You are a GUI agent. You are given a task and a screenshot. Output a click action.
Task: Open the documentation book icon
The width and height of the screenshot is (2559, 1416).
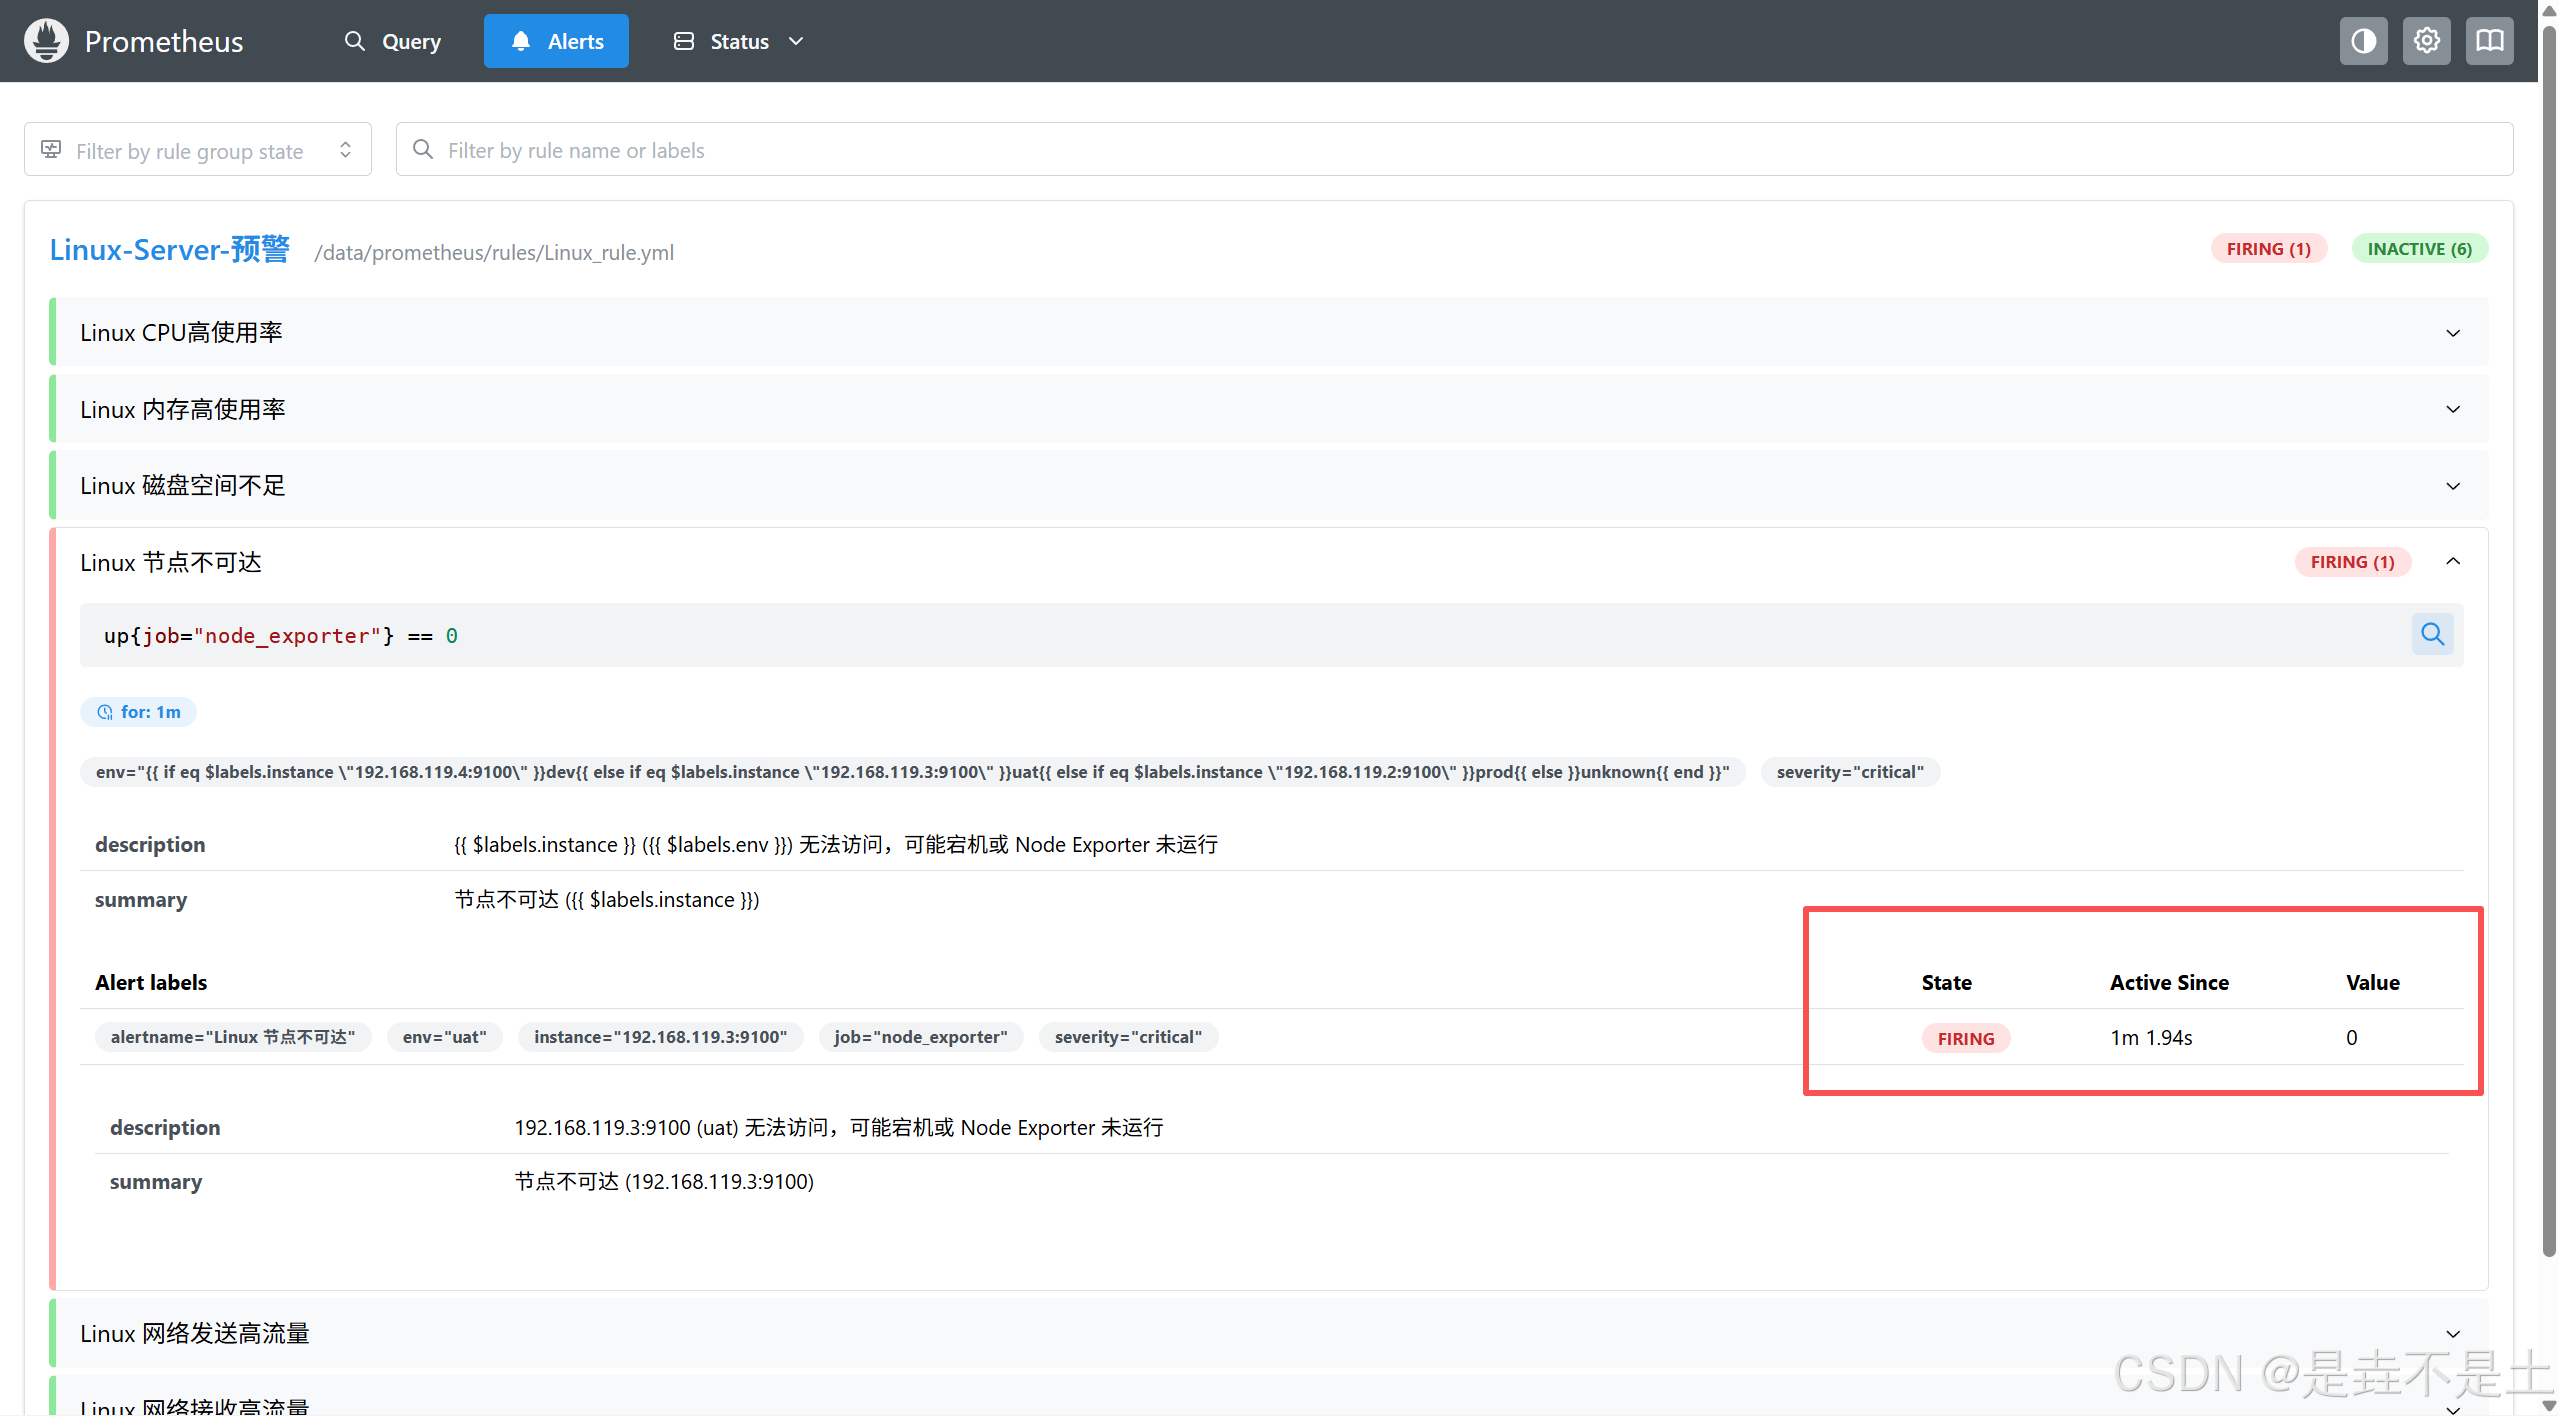[2489, 41]
